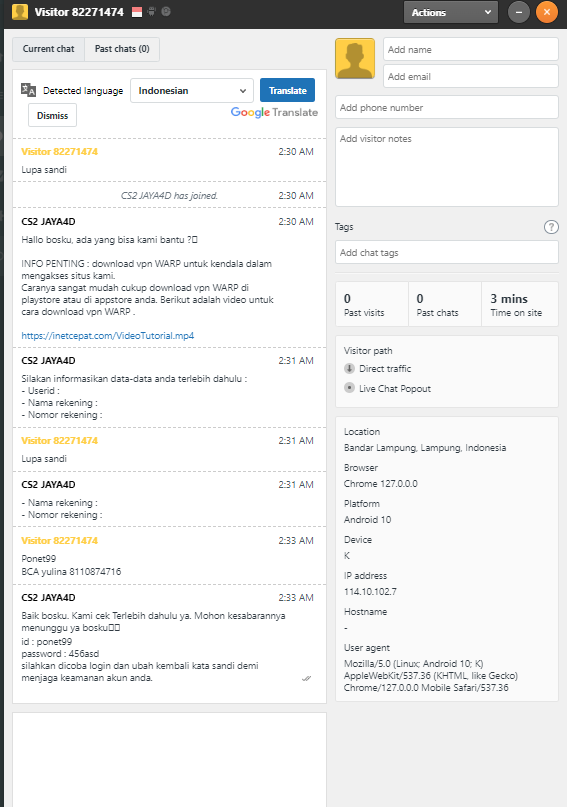Click the Direct traffic arrow icon
This screenshot has height=807, width=567.
click(349, 368)
